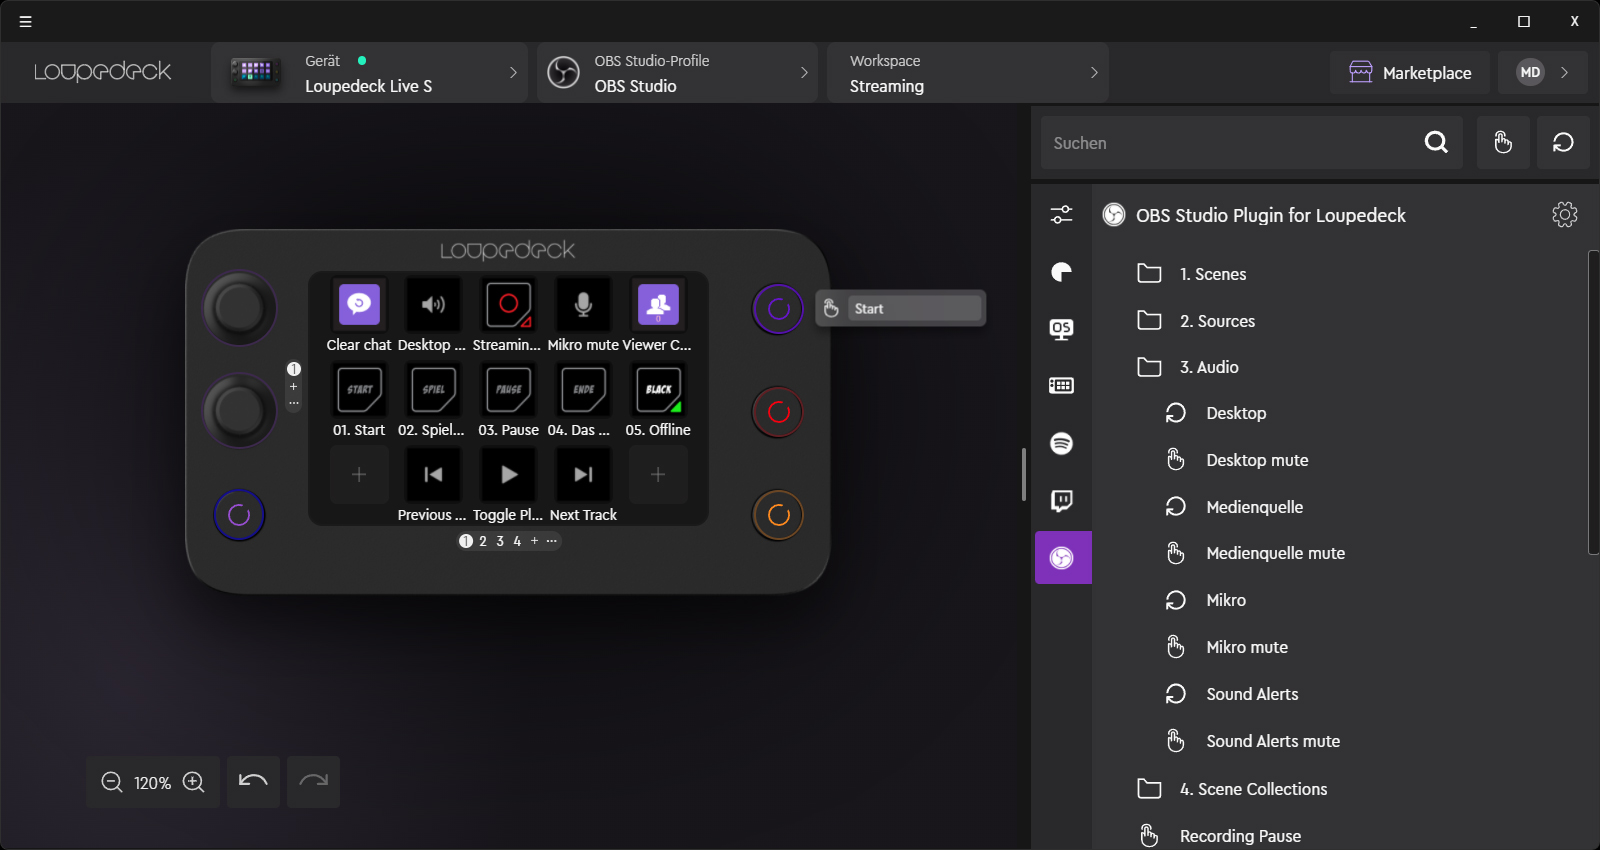Collapse the 3. Audio folder
Image resolution: width=1600 pixels, height=850 pixels.
[x=1208, y=367]
